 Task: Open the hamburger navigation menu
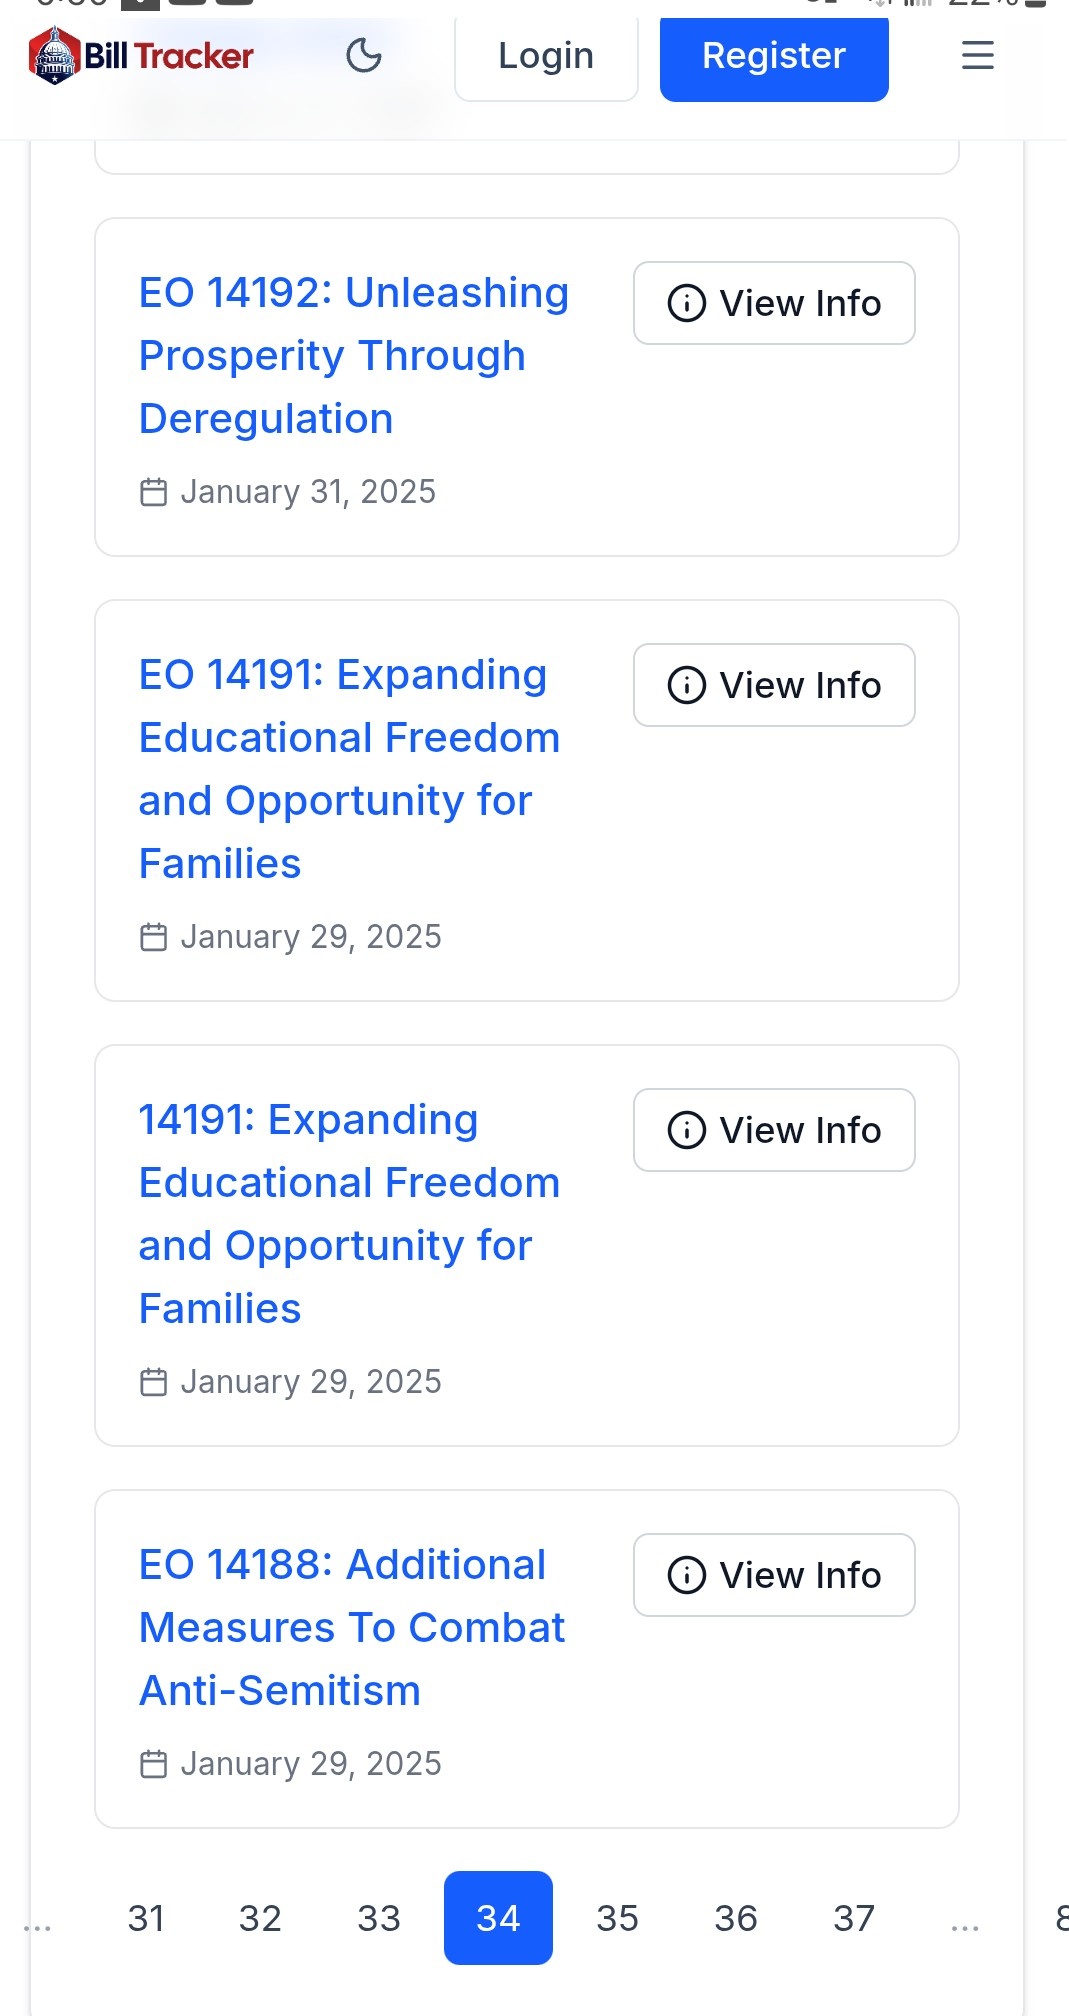click(x=977, y=56)
